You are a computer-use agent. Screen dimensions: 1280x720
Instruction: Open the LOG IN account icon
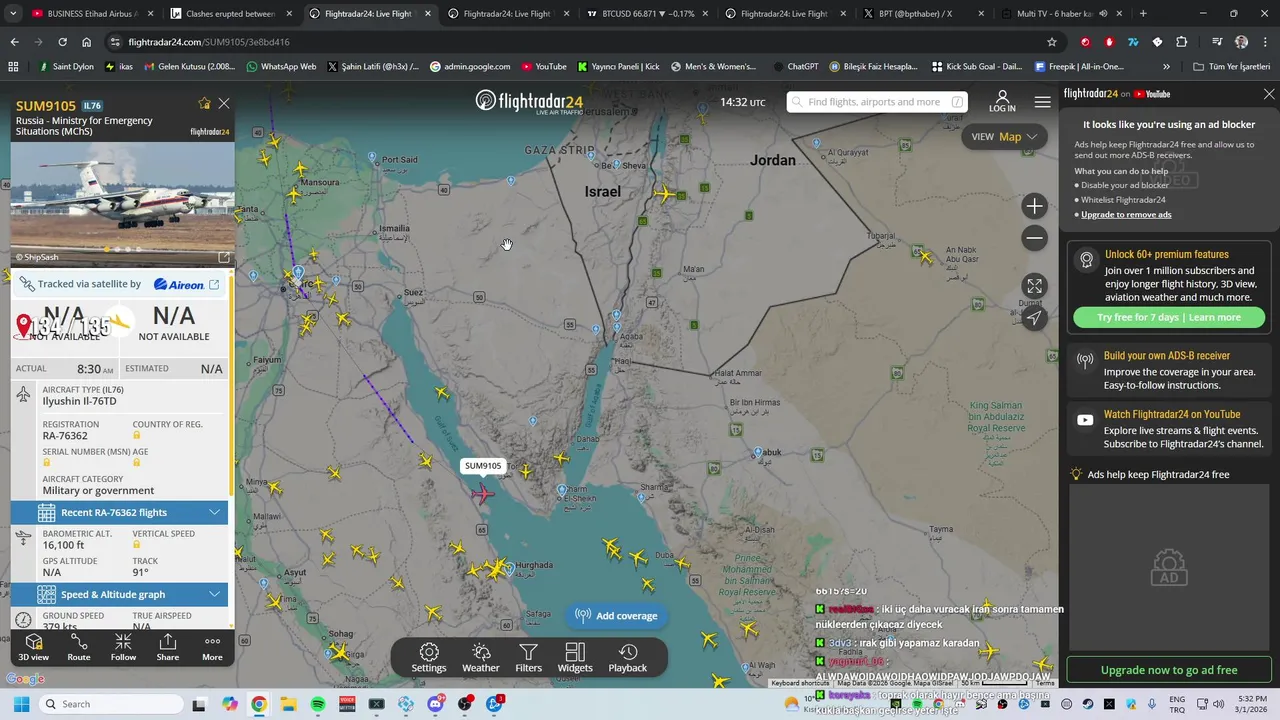1002,101
